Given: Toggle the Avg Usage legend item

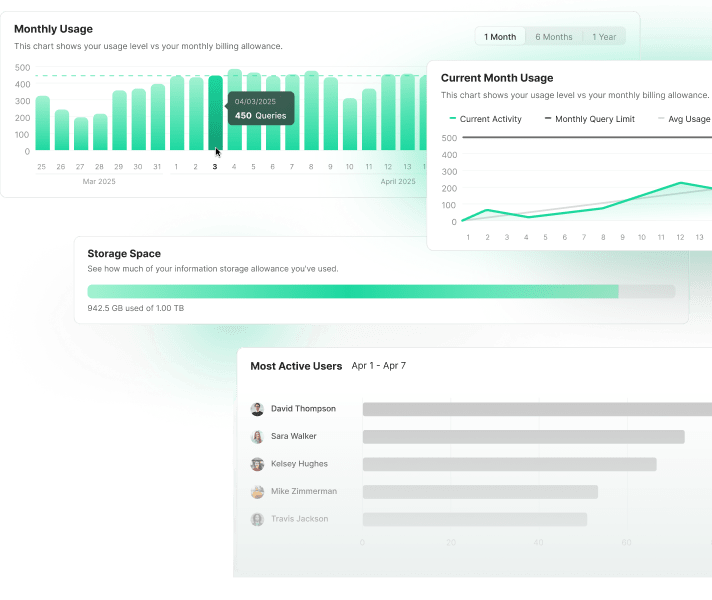Looking at the screenshot, I should click(x=684, y=119).
